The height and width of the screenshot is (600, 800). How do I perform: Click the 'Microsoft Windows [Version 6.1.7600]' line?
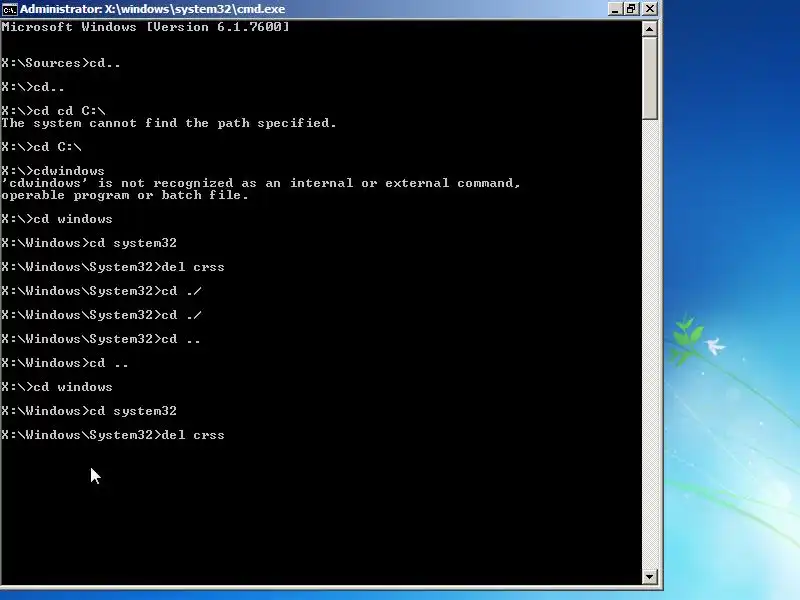[x=145, y=27]
